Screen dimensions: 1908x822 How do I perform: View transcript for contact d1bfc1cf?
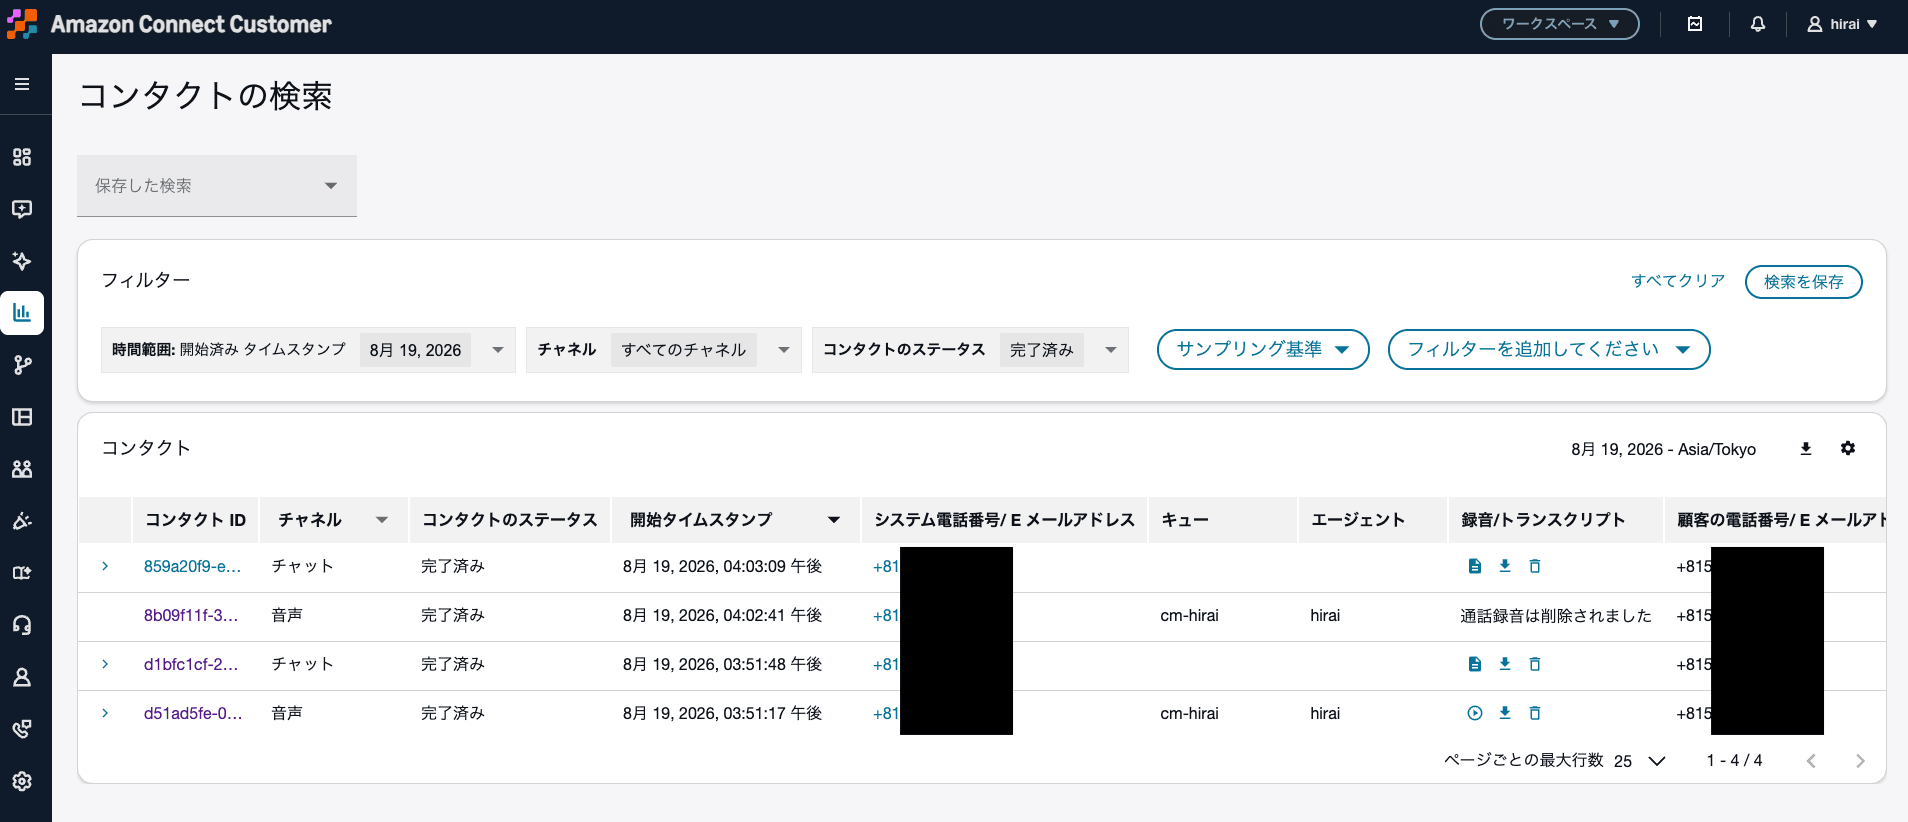[x=1475, y=664]
